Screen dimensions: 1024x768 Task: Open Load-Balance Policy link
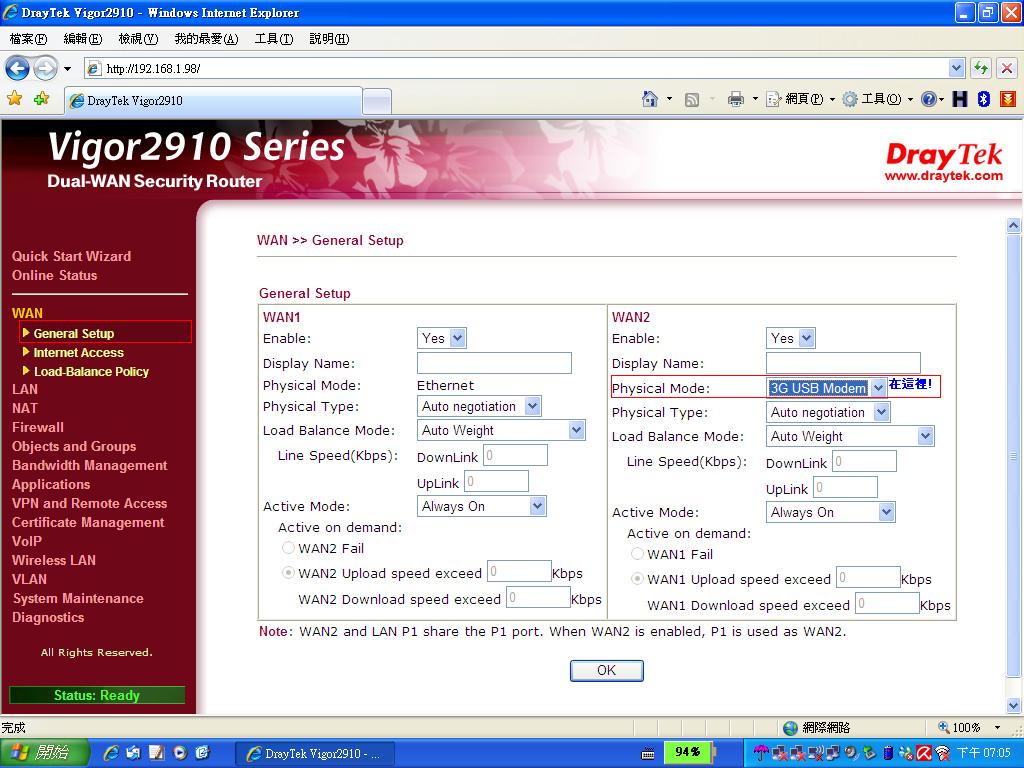coord(91,372)
